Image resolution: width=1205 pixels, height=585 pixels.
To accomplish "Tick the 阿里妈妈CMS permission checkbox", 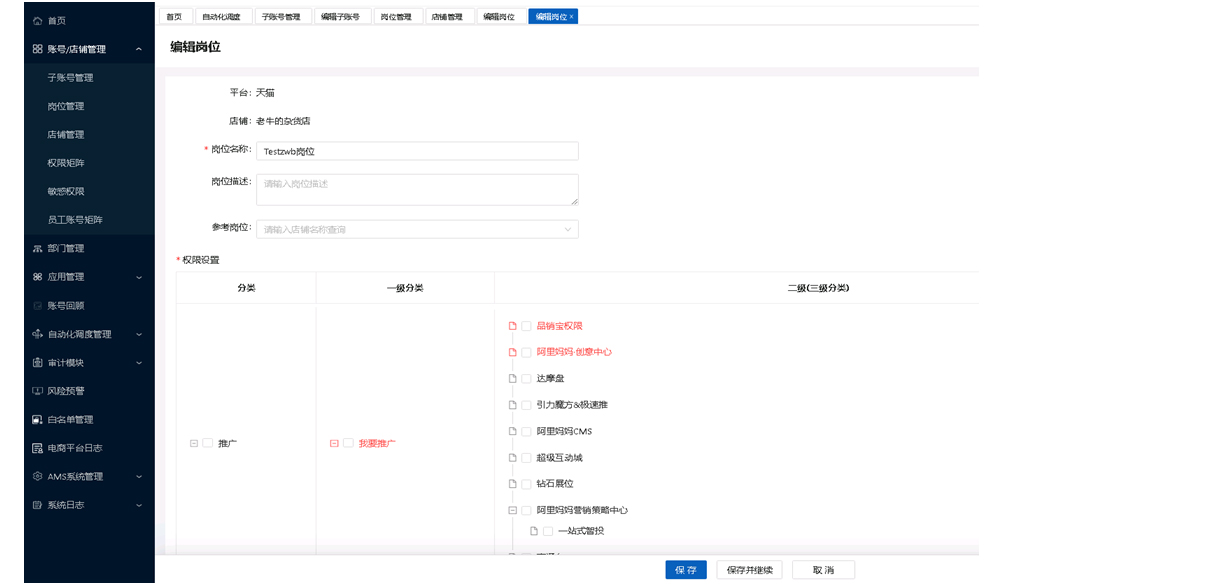I will point(526,432).
